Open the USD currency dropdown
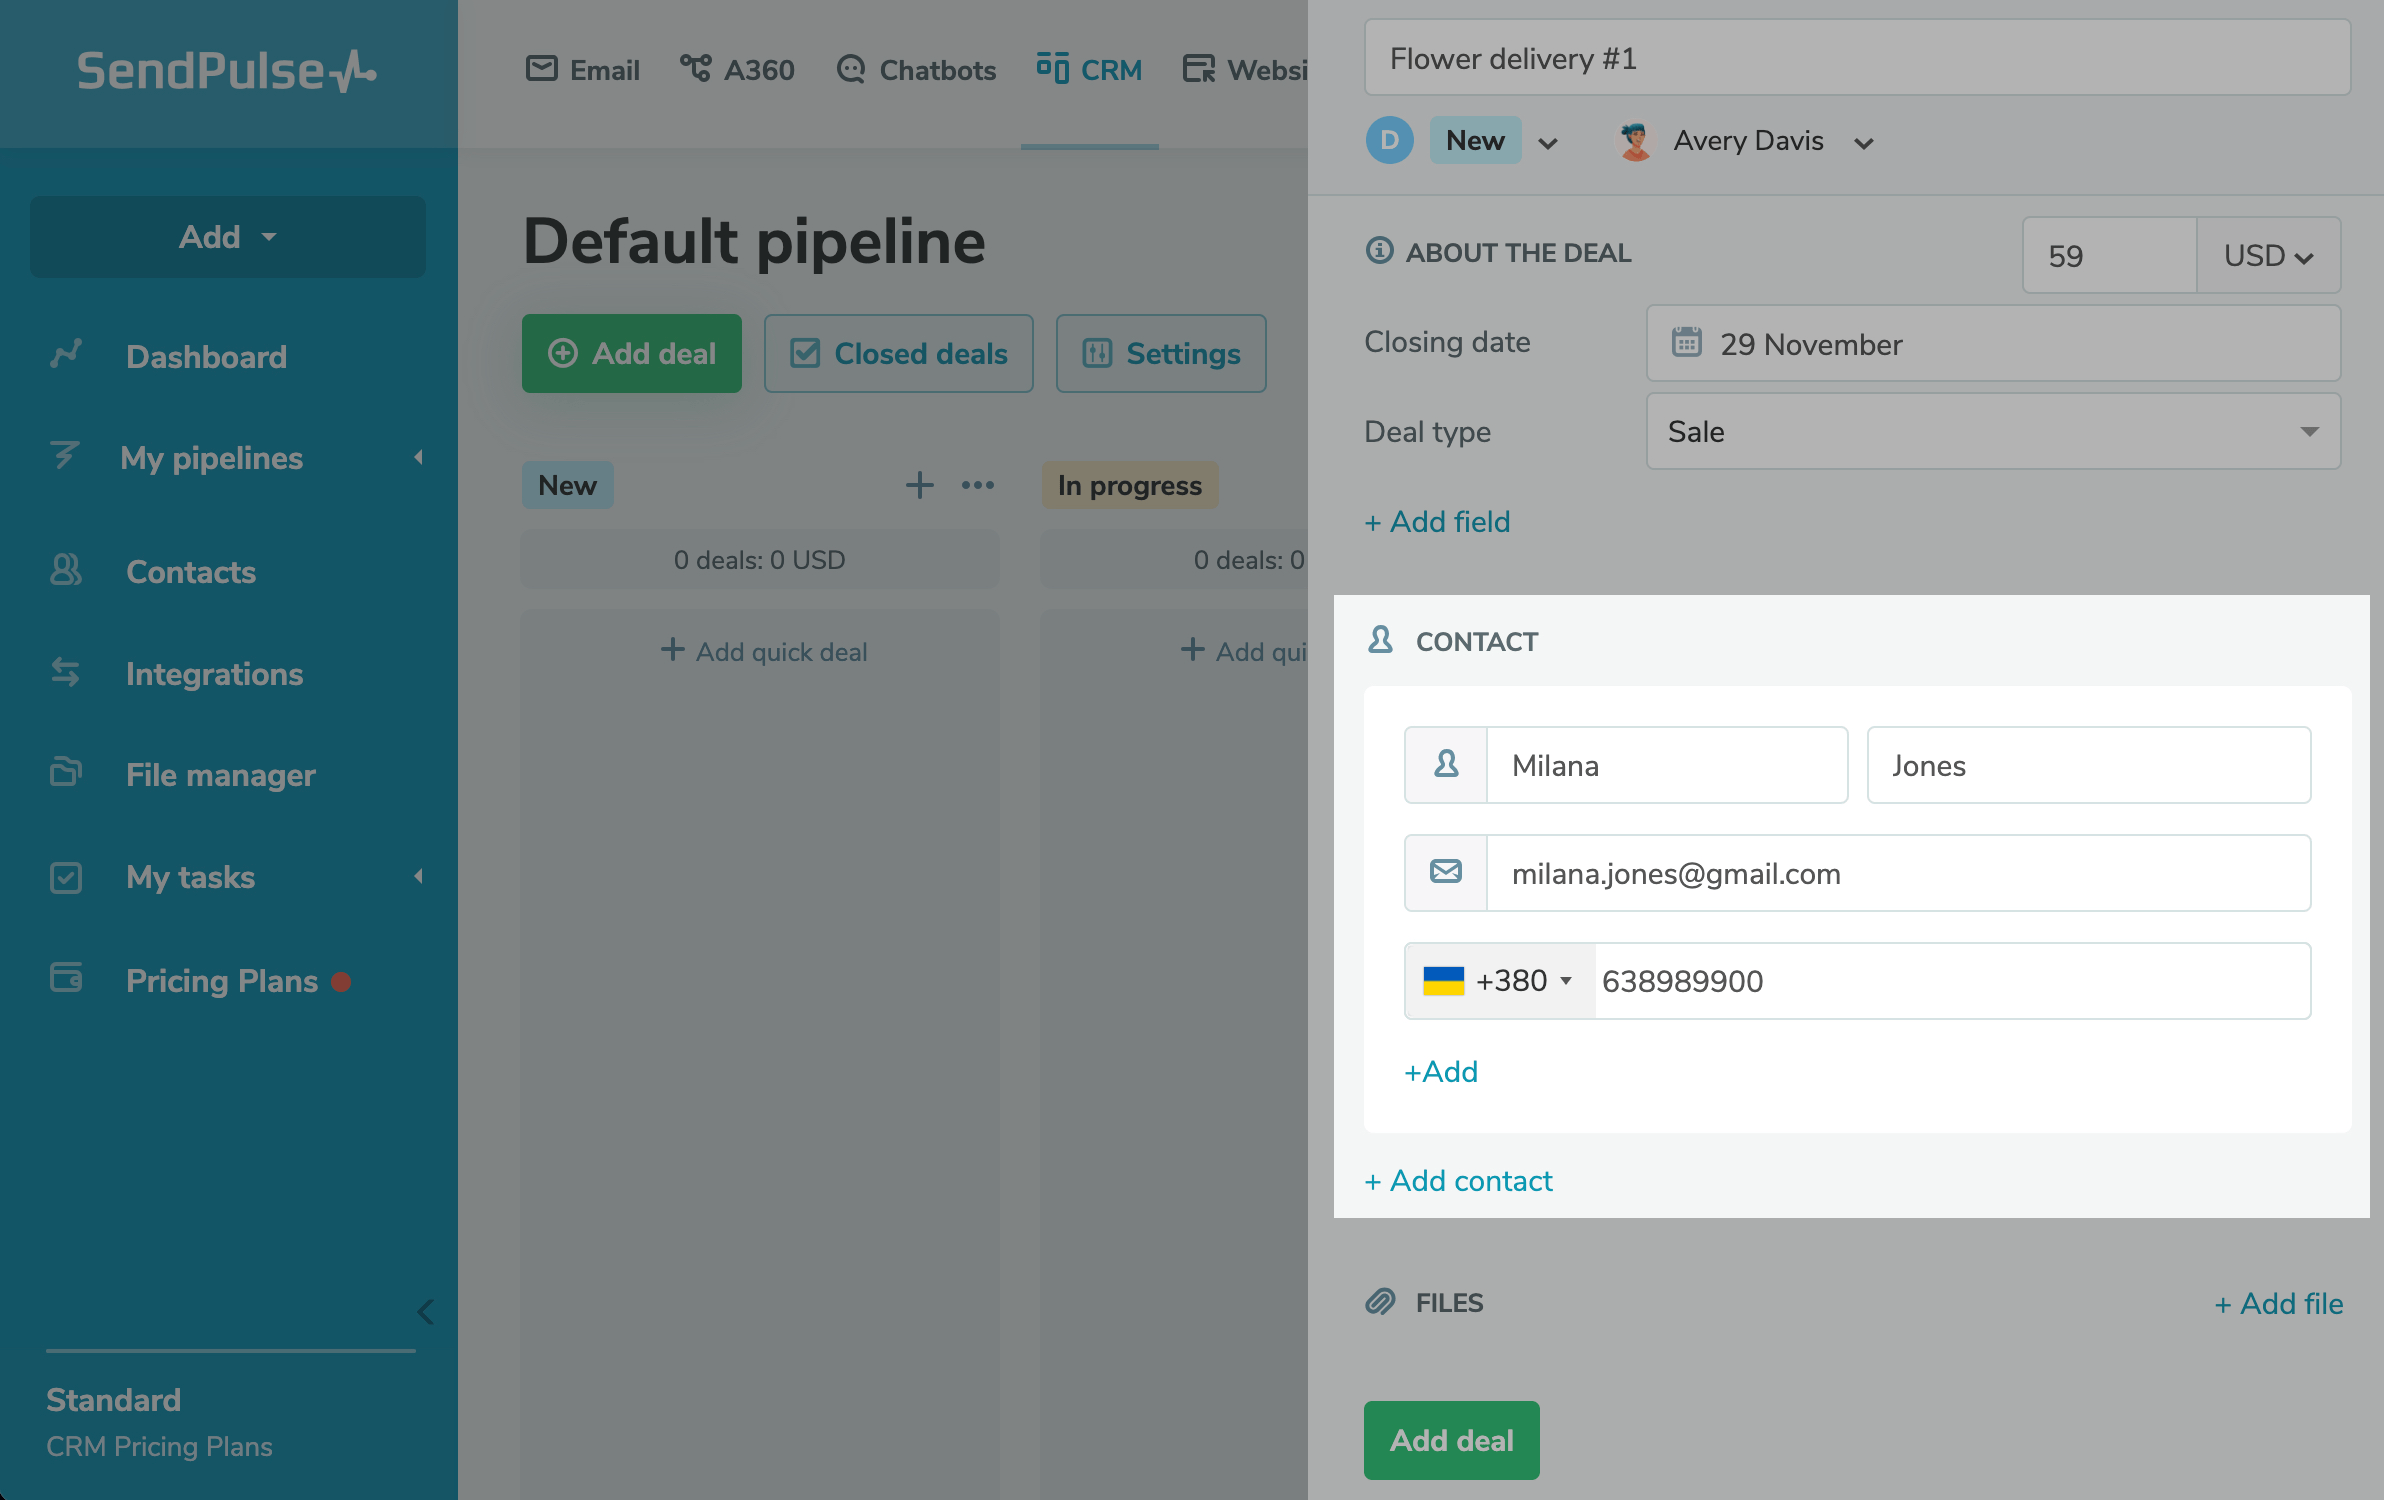 tap(2267, 256)
